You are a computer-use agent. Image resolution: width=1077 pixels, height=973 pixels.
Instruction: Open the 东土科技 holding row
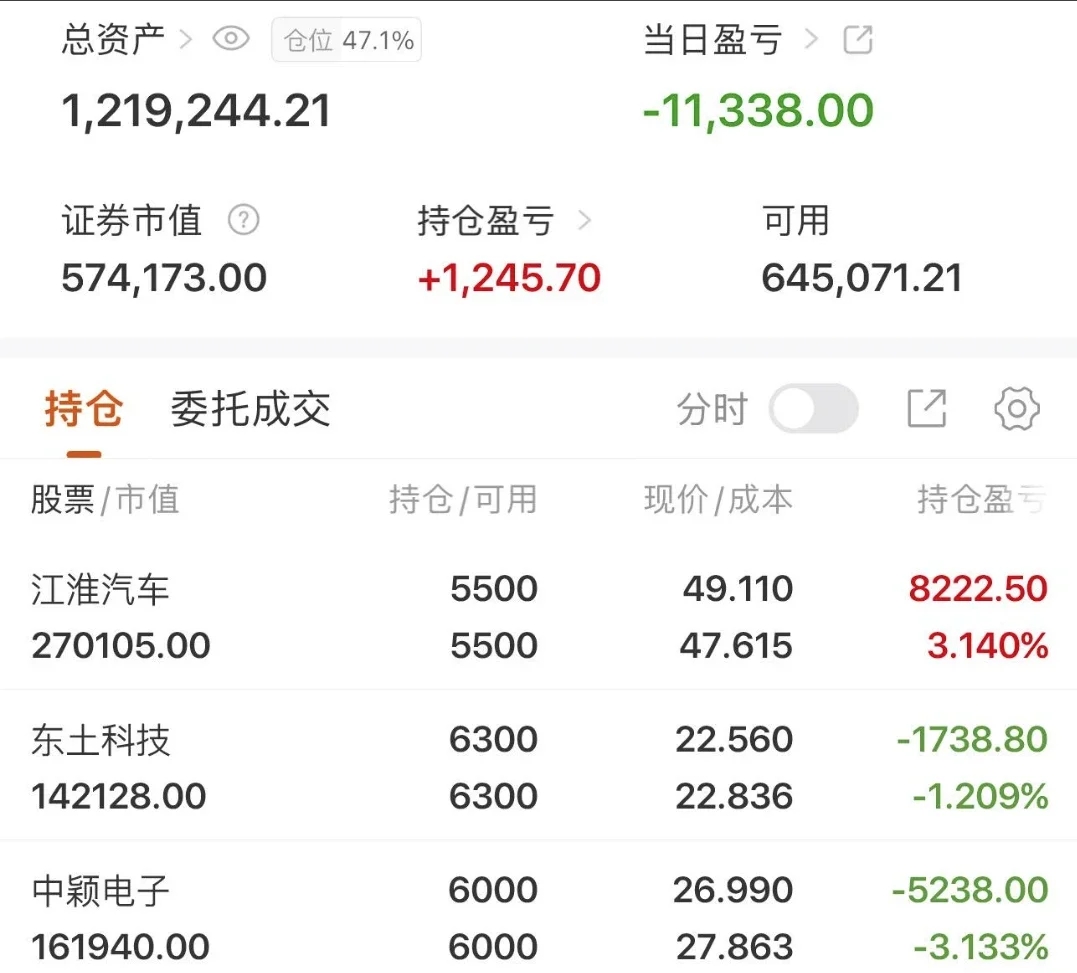click(538, 766)
